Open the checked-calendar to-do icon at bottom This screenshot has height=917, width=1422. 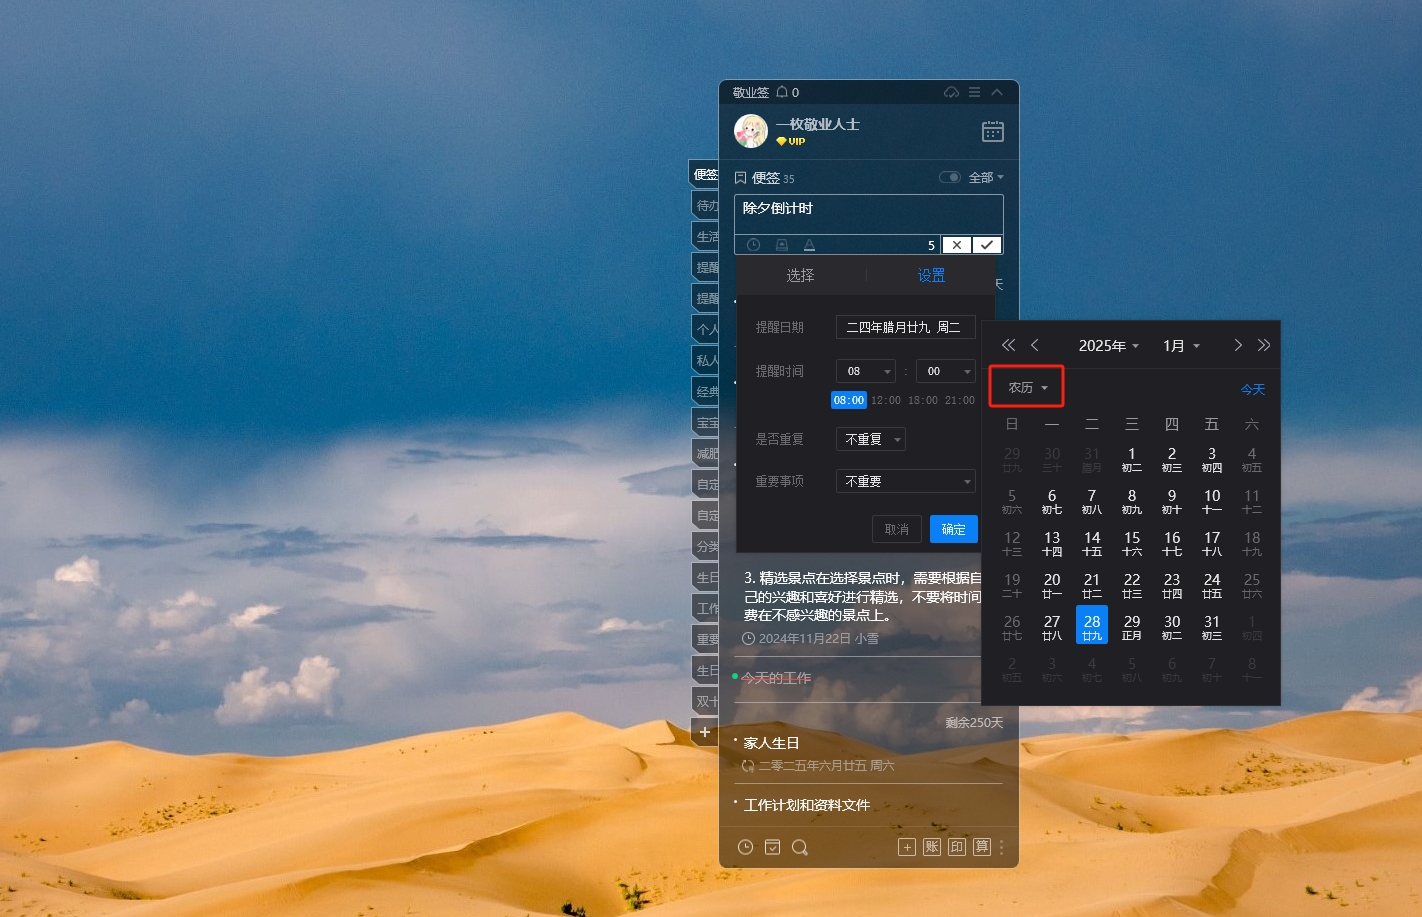[x=772, y=847]
